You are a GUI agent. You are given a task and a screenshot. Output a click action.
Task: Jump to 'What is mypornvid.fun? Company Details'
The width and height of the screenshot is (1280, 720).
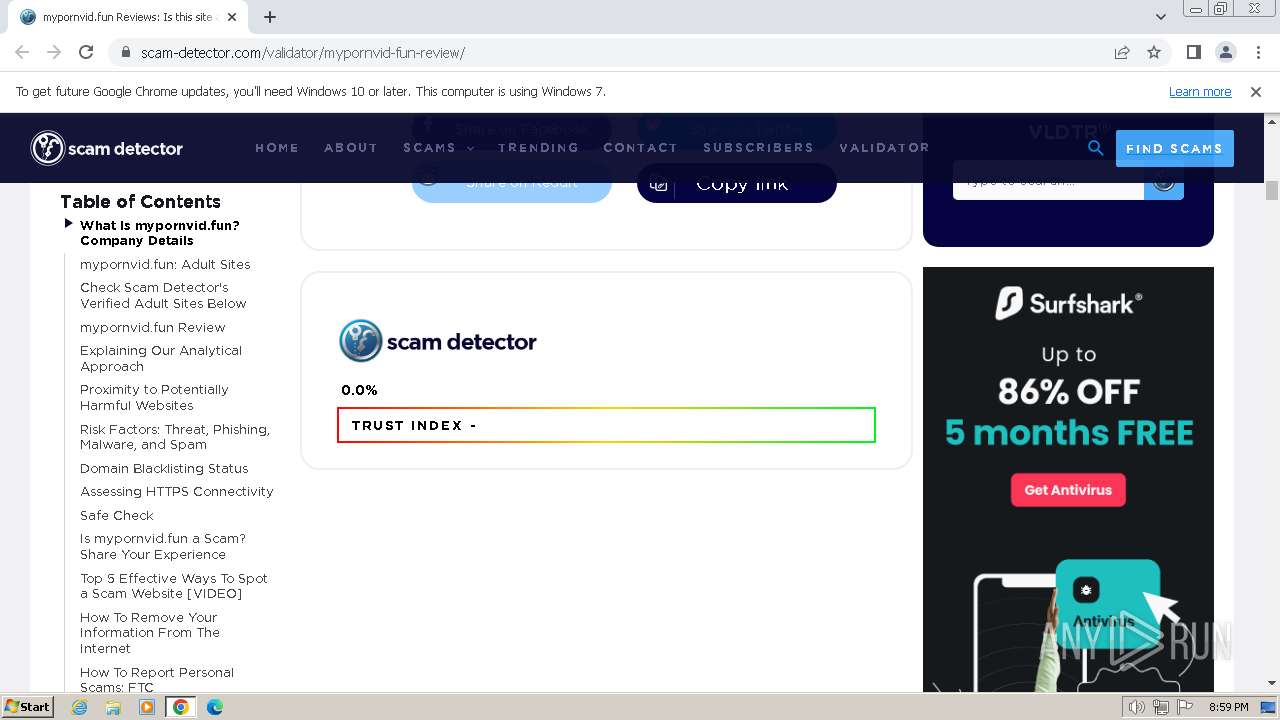click(x=160, y=233)
